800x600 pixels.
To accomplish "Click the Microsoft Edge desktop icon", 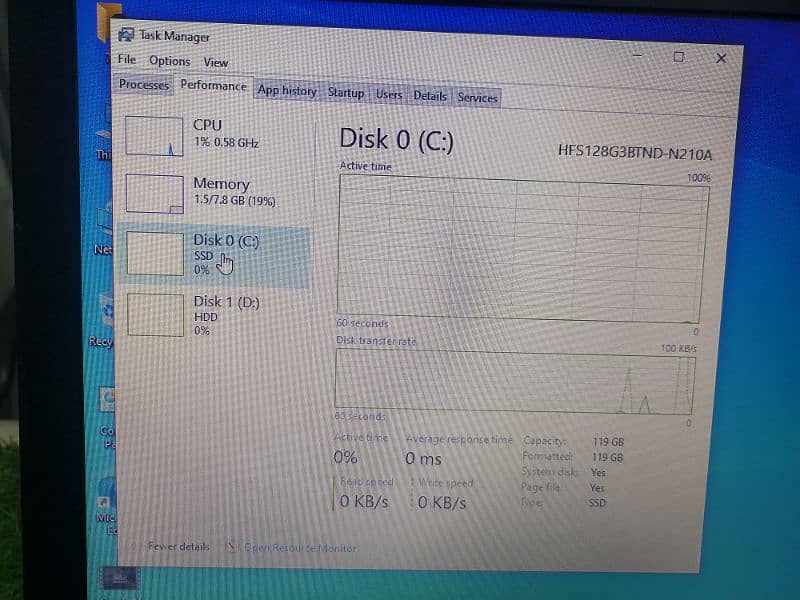I will 107,505.
